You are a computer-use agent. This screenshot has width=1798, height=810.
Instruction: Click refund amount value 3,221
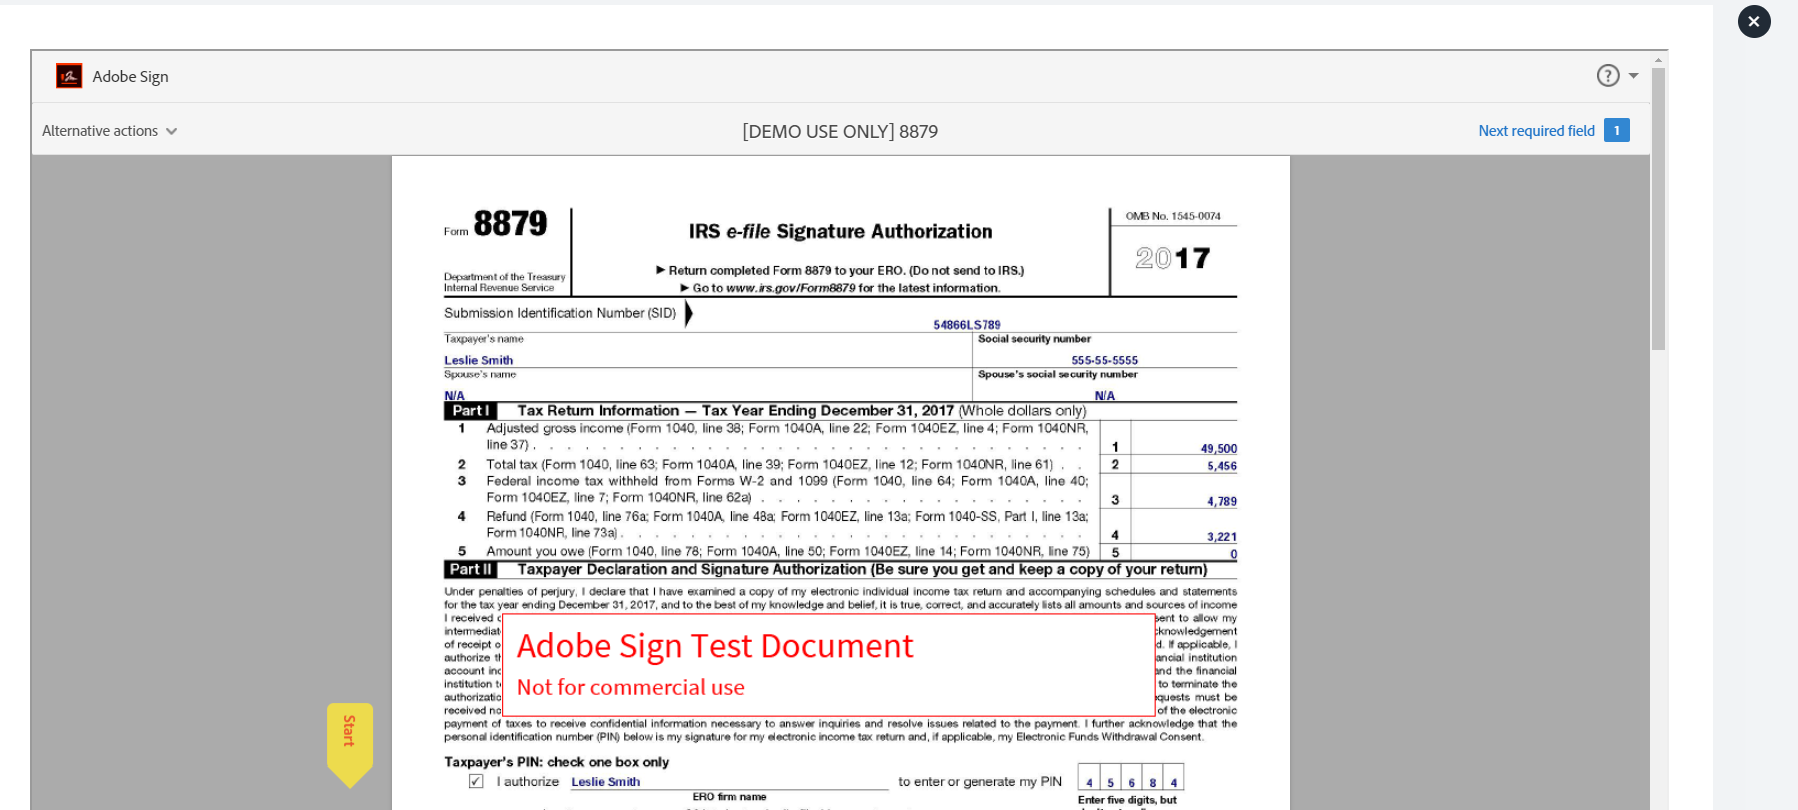click(1222, 537)
